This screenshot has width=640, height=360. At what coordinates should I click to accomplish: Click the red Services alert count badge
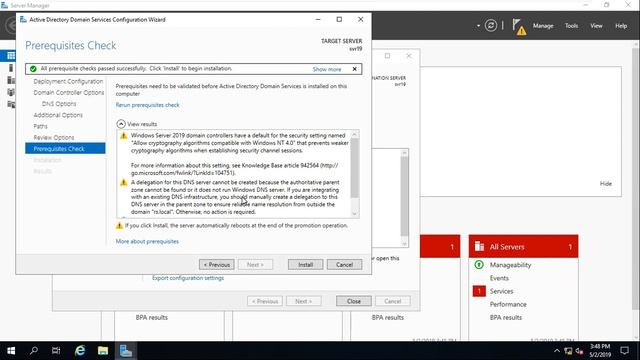[x=479, y=291]
